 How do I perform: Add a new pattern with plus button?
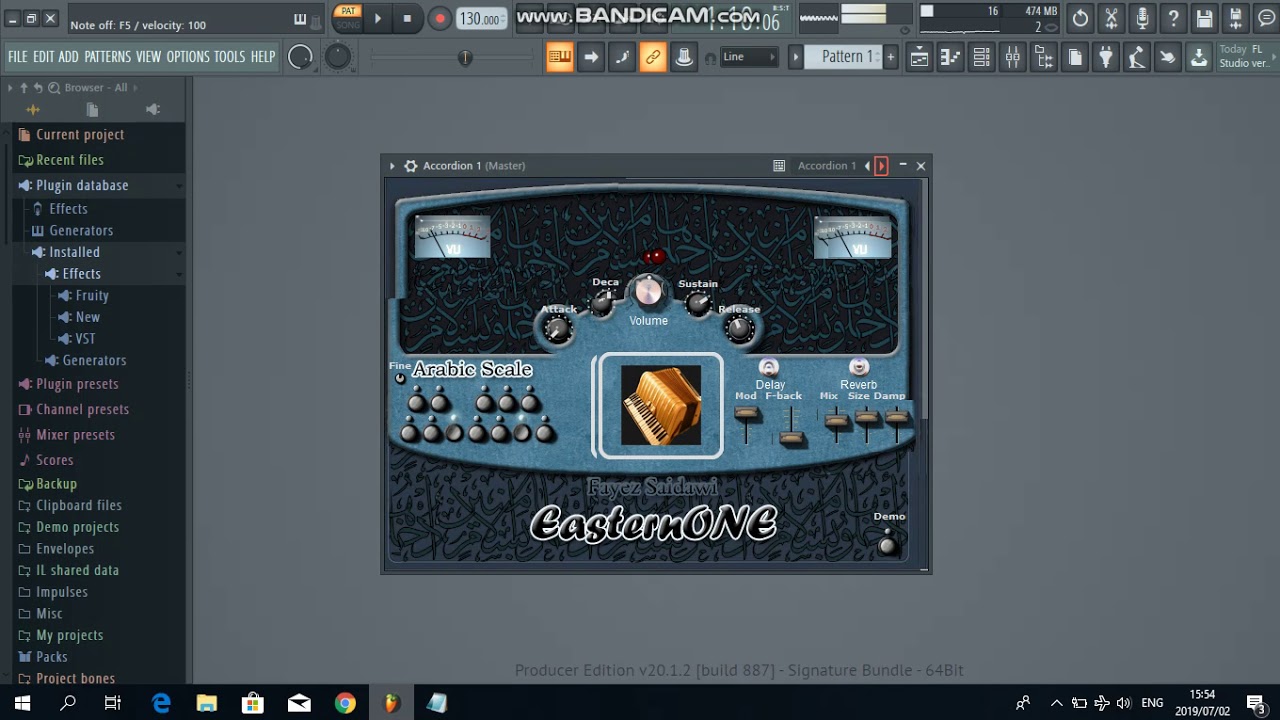pos(890,57)
